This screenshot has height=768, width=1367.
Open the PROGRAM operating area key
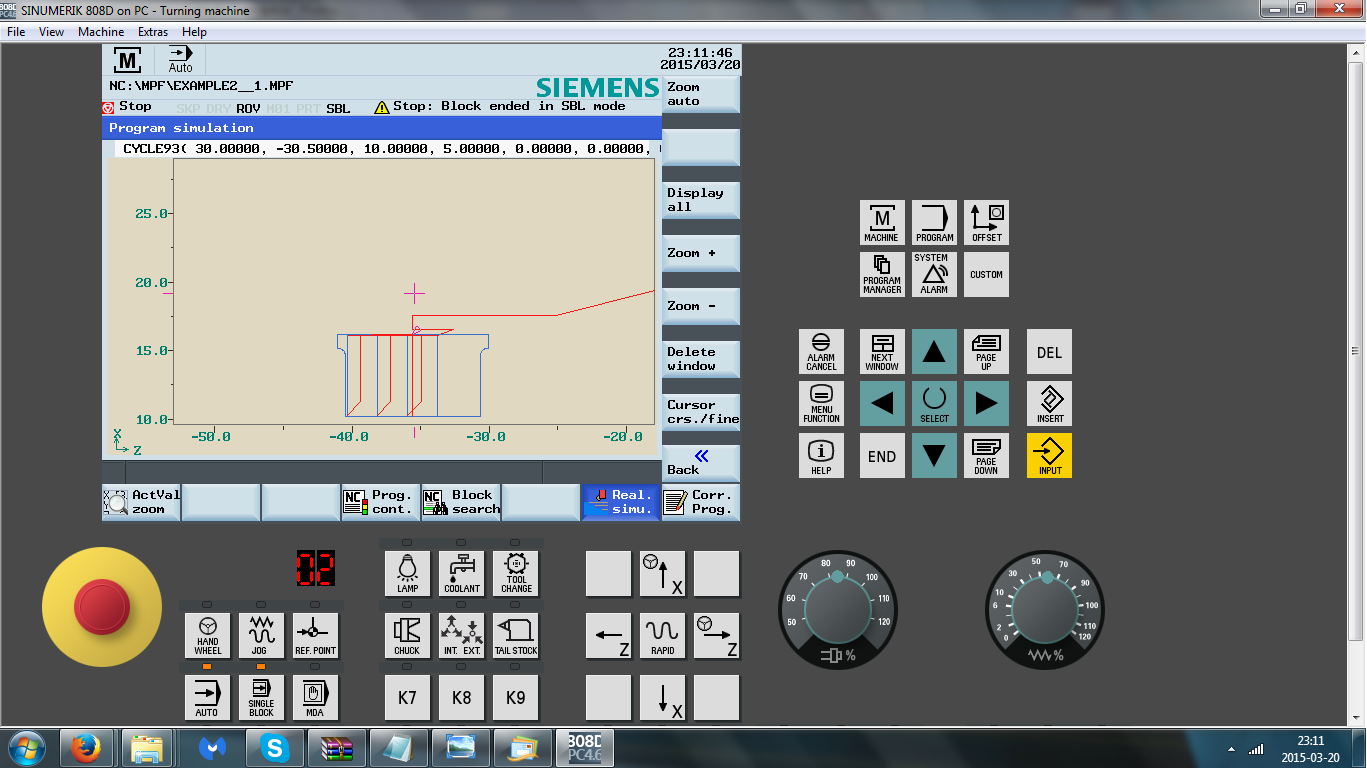(934, 222)
